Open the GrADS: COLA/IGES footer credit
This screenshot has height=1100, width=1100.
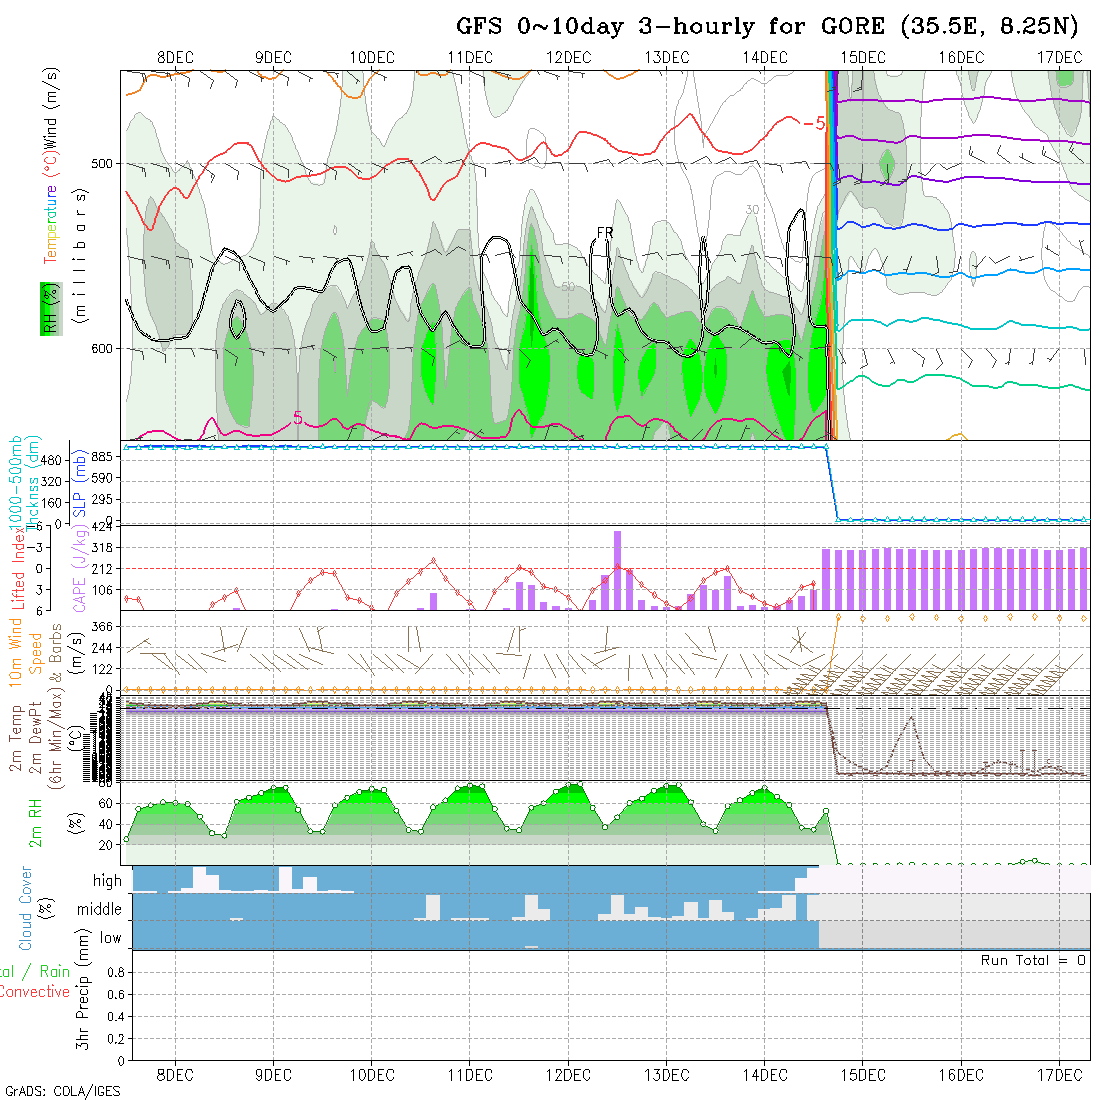(62, 1091)
